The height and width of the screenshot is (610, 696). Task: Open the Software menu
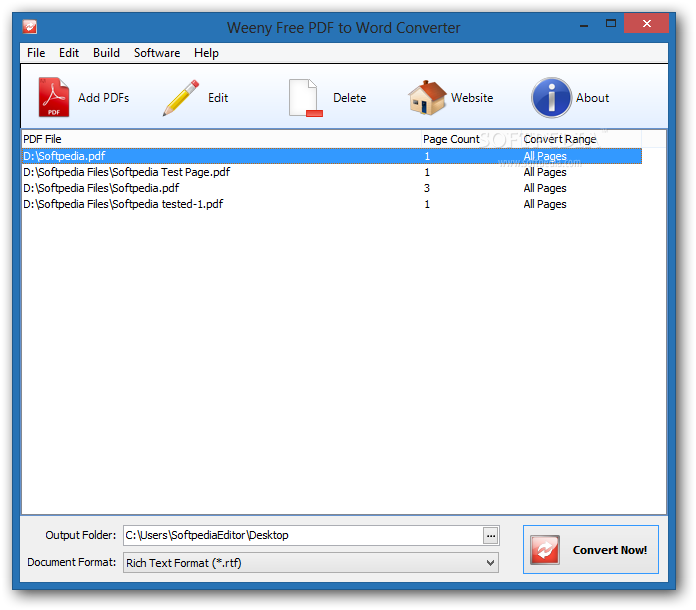(x=157, y=53)
